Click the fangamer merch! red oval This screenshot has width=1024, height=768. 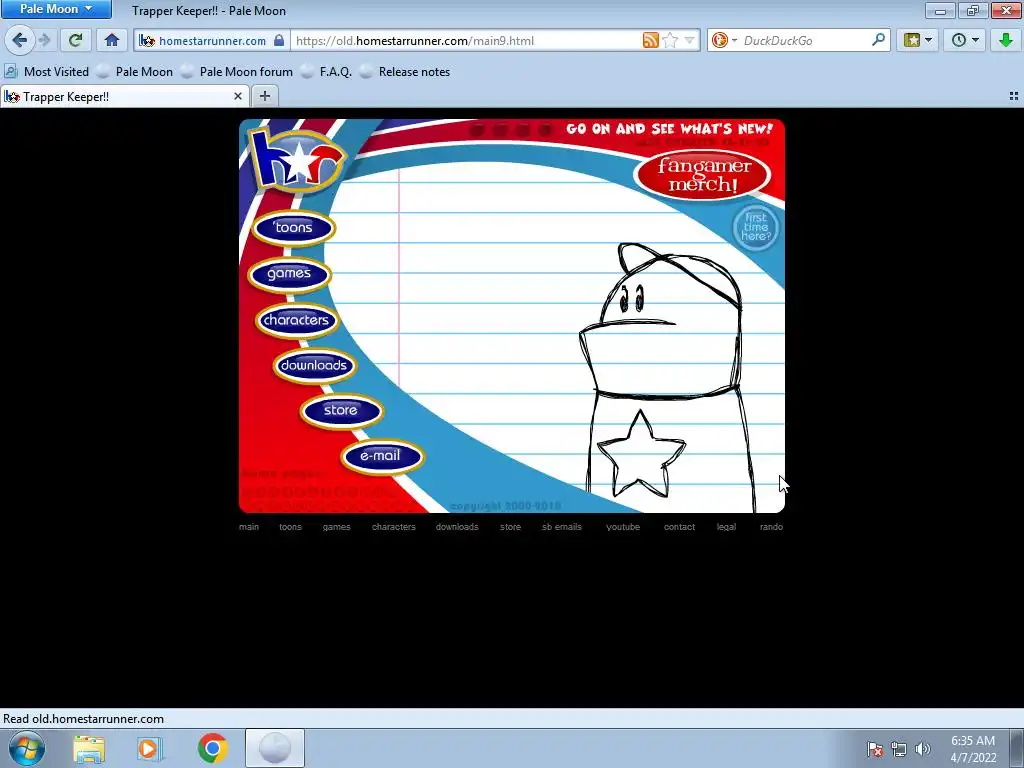click(x=702, y=175)
